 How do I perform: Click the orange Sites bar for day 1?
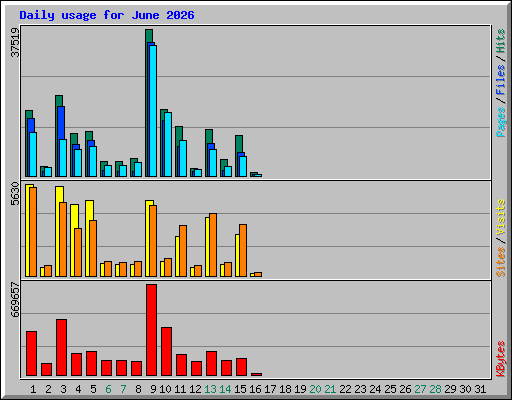[x=33, y=232]
